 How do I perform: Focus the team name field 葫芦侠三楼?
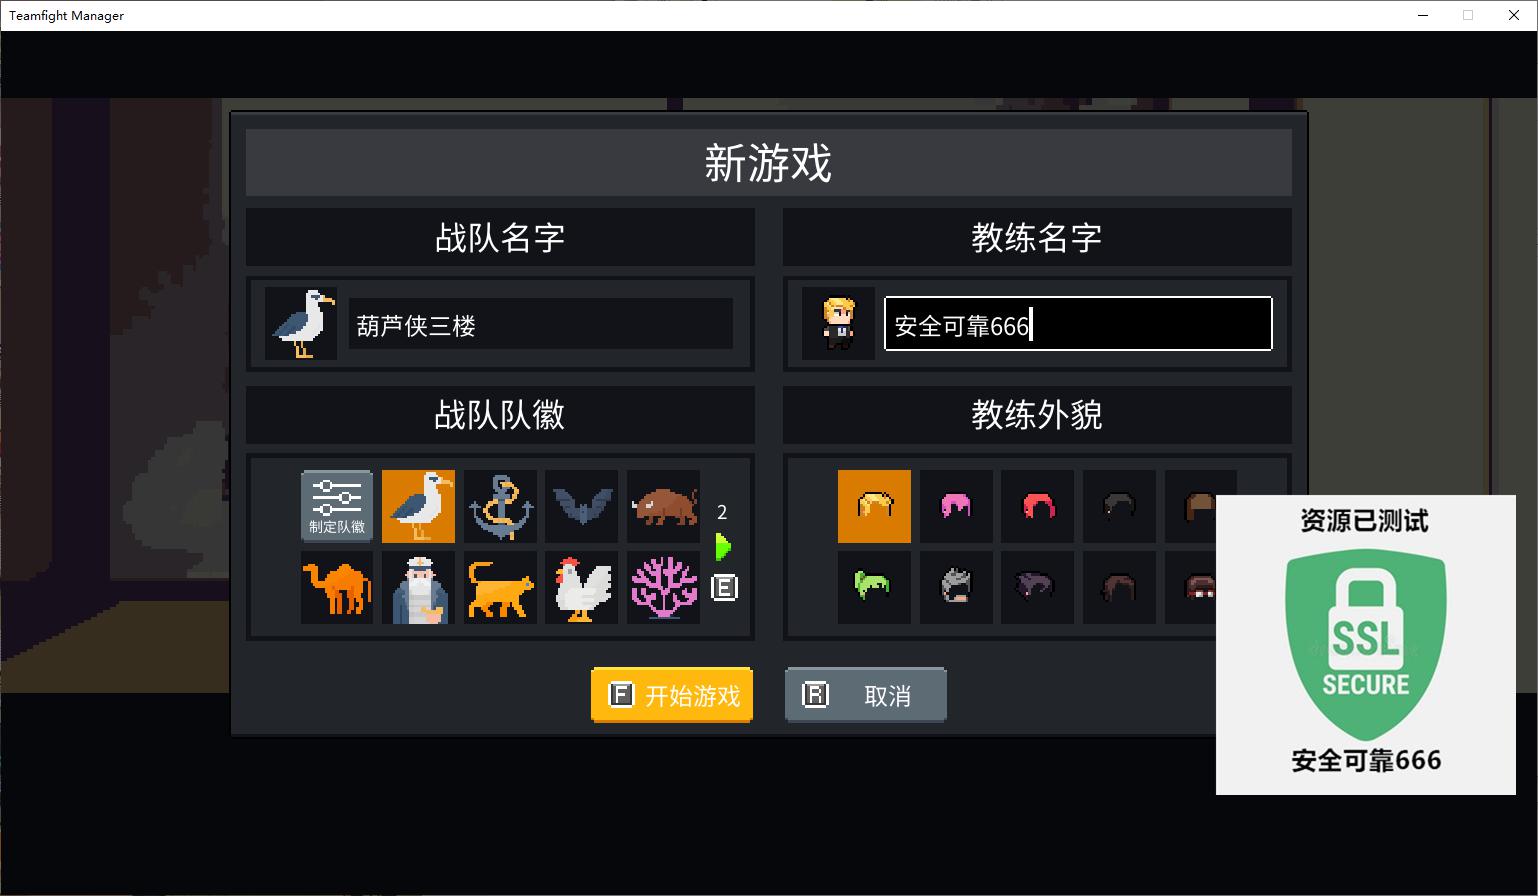click(541, 324)
